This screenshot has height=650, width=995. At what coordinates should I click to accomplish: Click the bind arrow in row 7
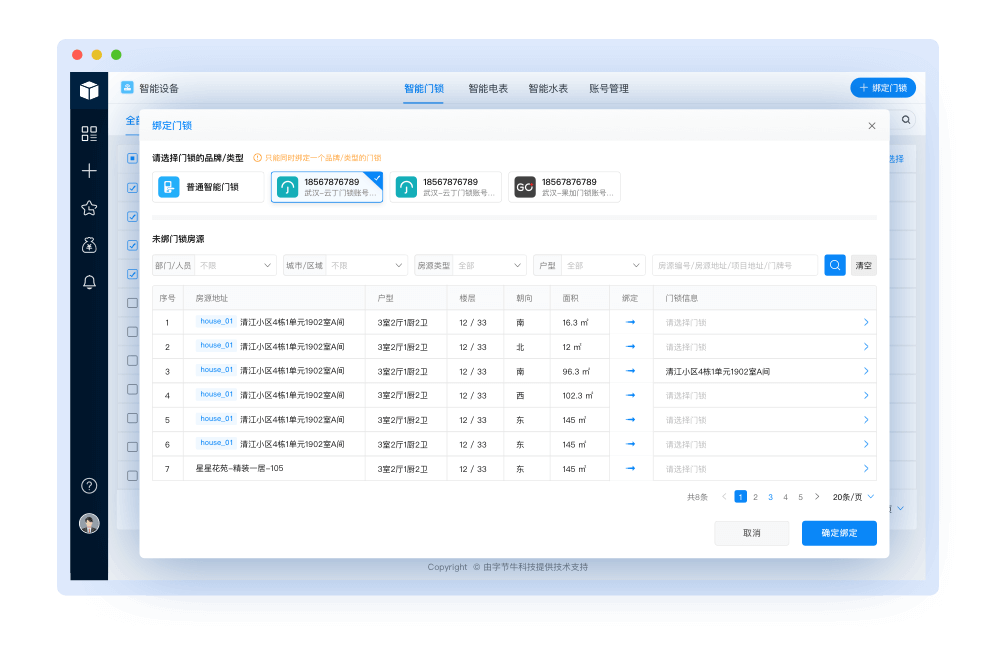[x=630, y=468]
